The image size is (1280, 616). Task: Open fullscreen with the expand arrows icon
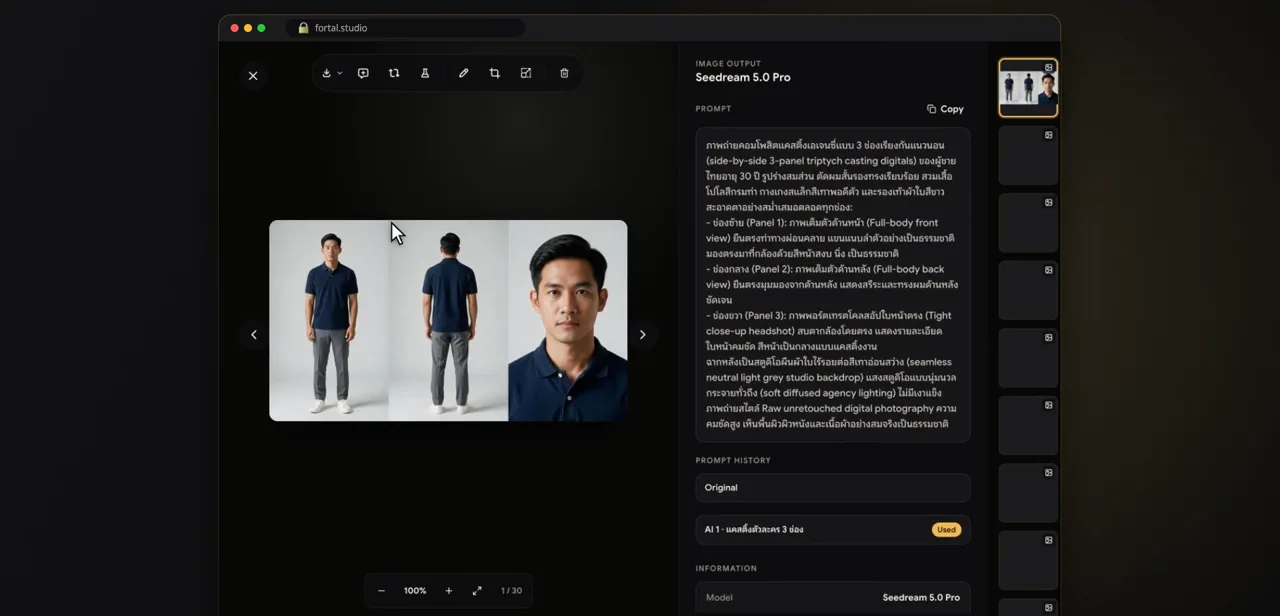pyautogui.click(x=477, y=591)
